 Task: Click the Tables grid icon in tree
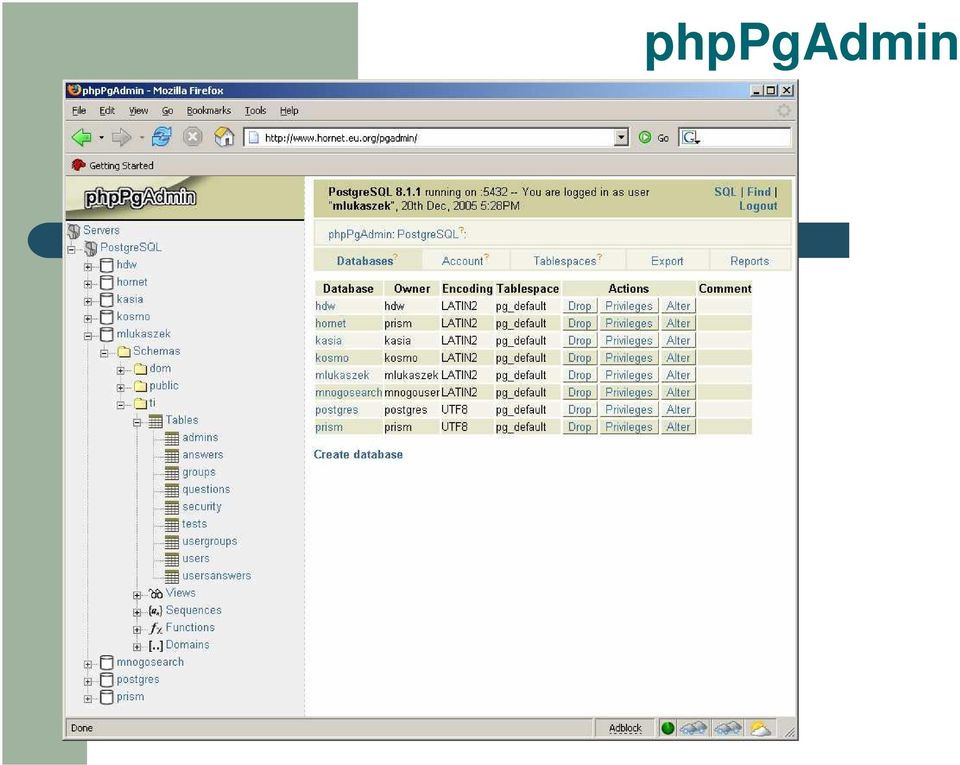156,420
